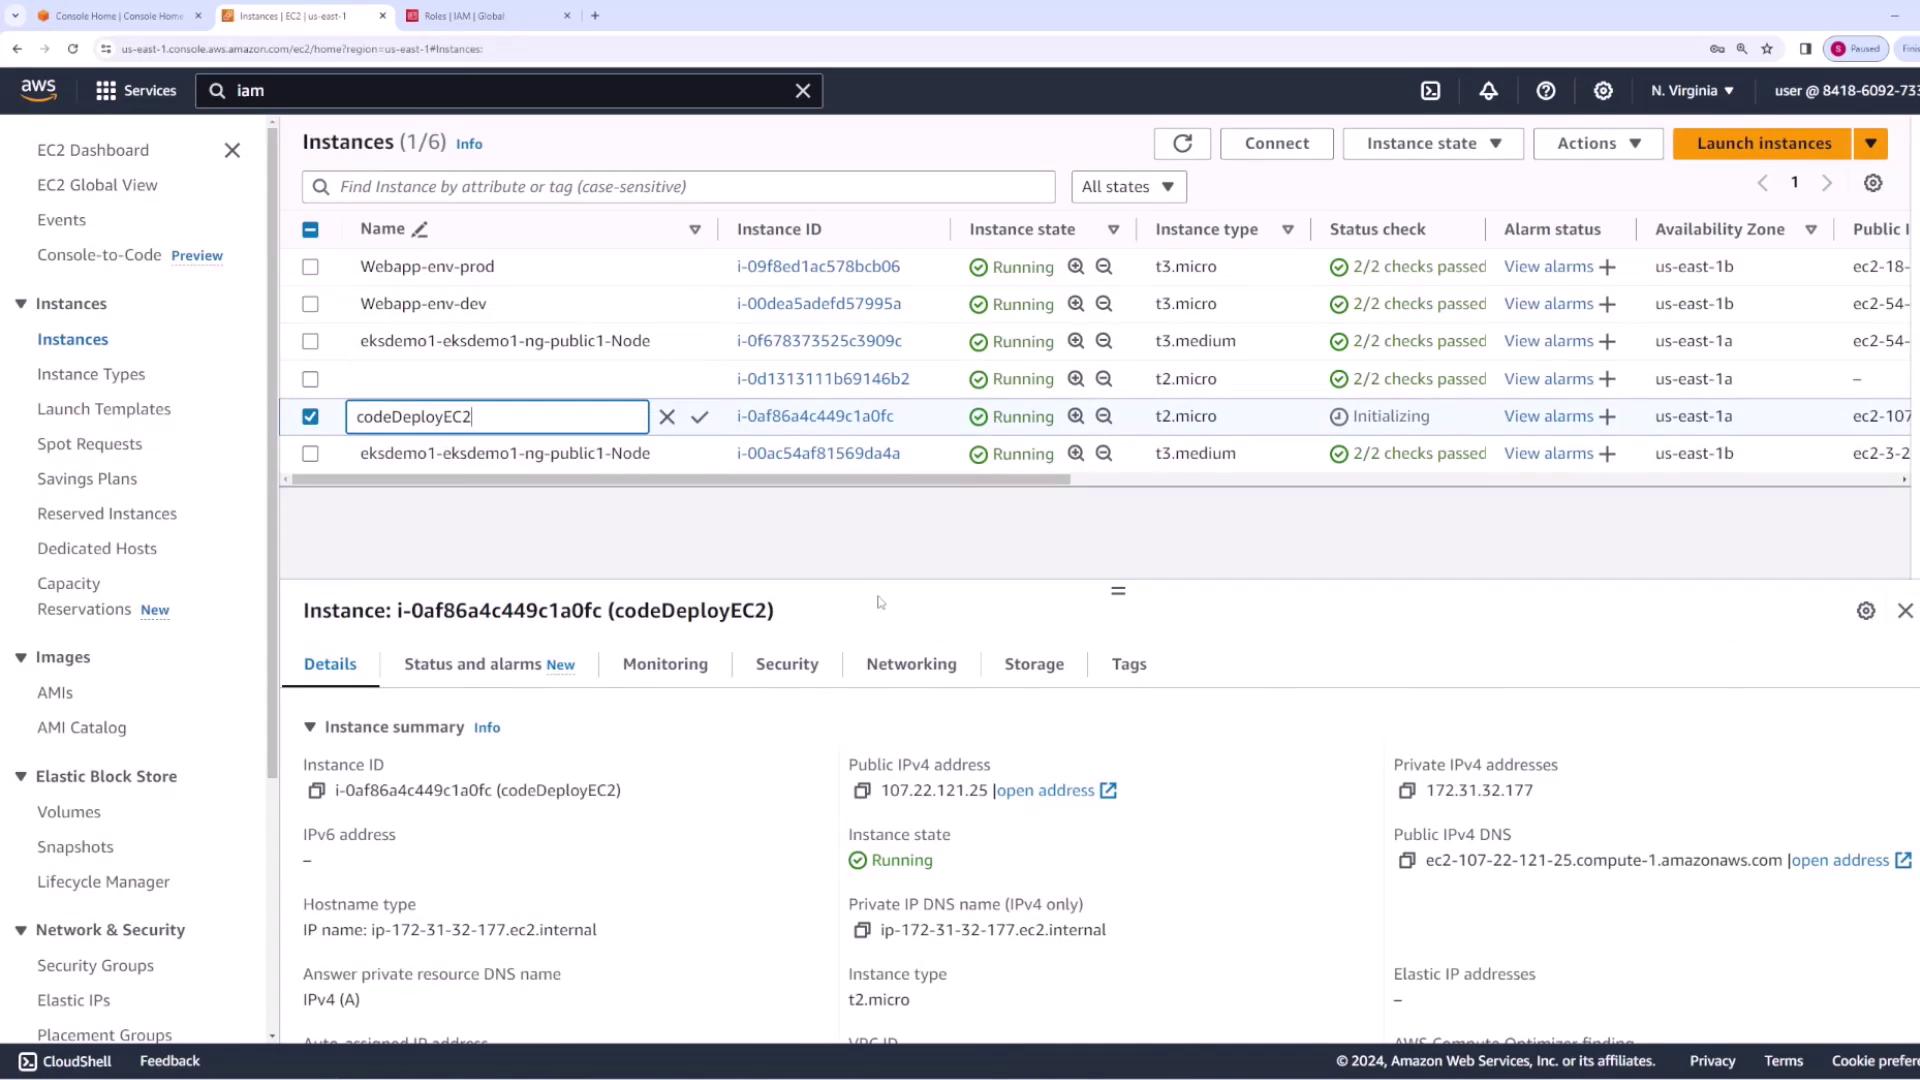Uncheck the codeDeployEC2 instance checkbox
The image size is (1920, 1080).
point(310,417)
